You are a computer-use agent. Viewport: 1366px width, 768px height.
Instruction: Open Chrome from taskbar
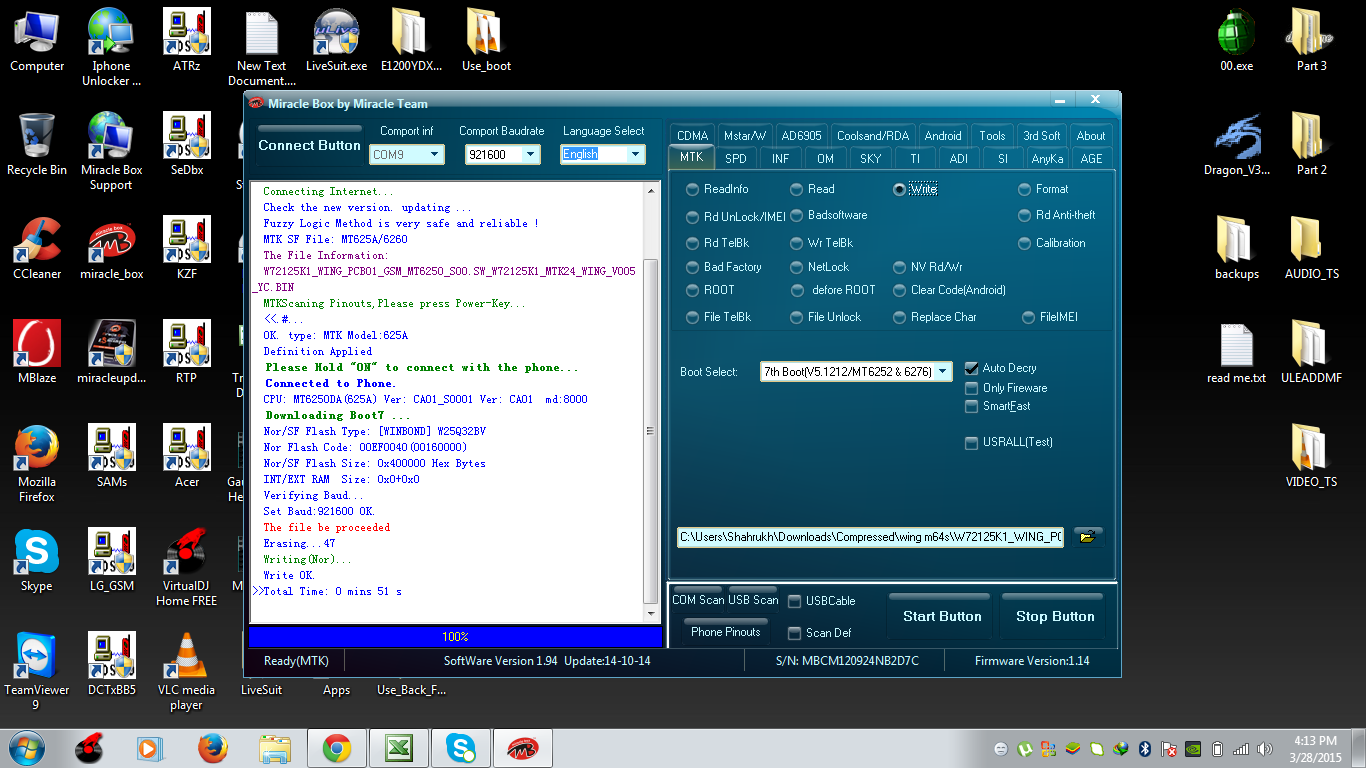(x=336, y=748)
